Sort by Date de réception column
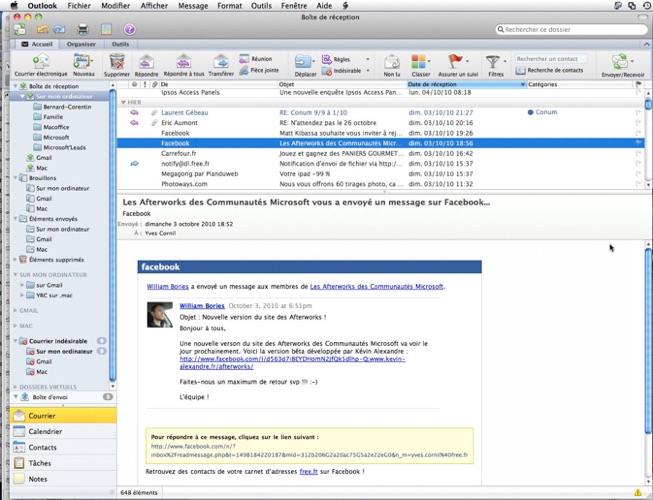The width and height of the screenshot is (653, 500). click(466, 84)
